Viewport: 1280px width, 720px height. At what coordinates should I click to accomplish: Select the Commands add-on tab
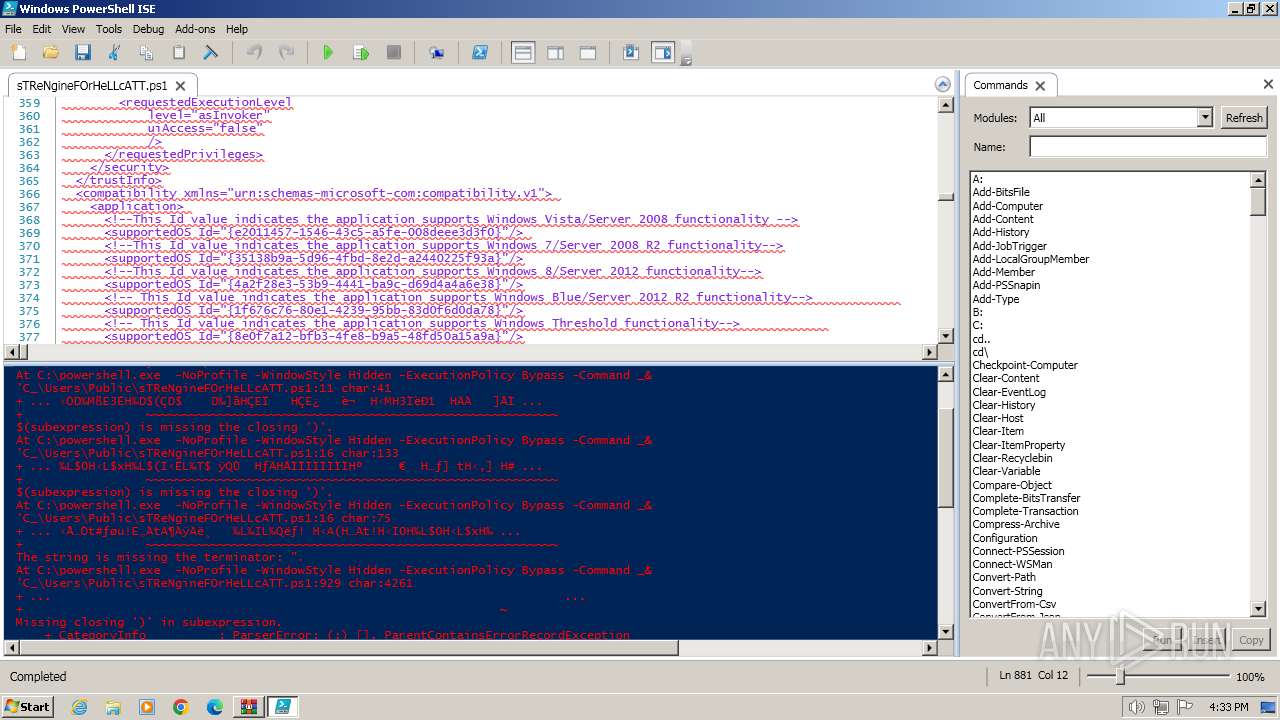[1000, 85]
